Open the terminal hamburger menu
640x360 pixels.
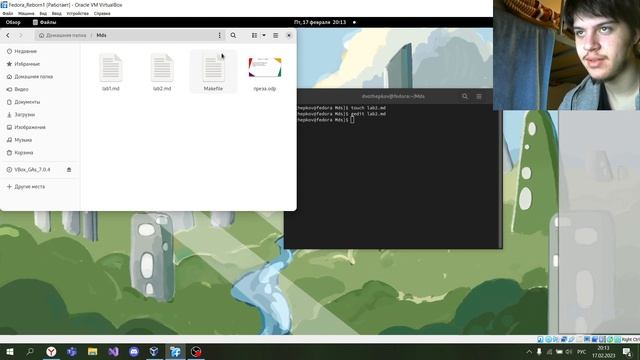pyautogui.click(x=479, y=96)
